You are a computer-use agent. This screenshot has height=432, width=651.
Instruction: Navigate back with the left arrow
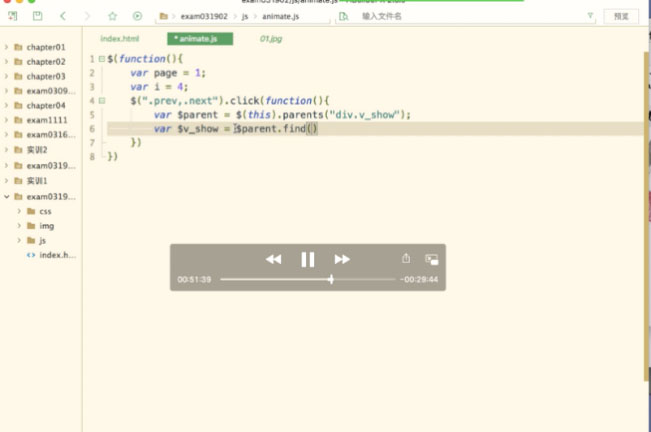coord(63,17)
